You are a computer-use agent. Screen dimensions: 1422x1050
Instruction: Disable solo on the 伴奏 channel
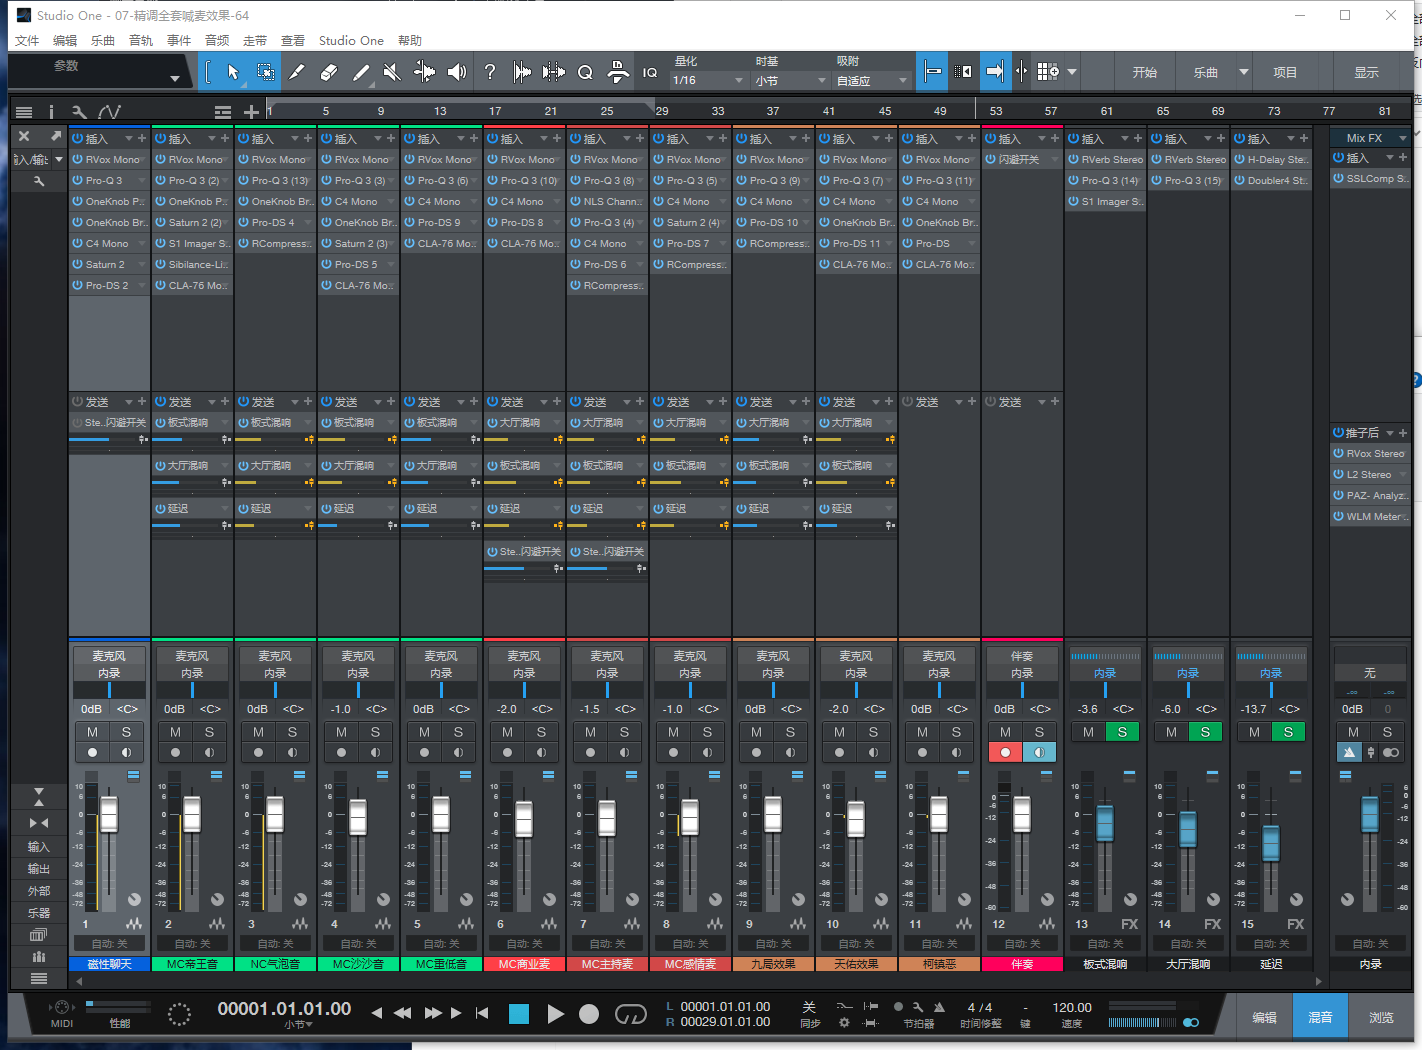pos(1040,731)
